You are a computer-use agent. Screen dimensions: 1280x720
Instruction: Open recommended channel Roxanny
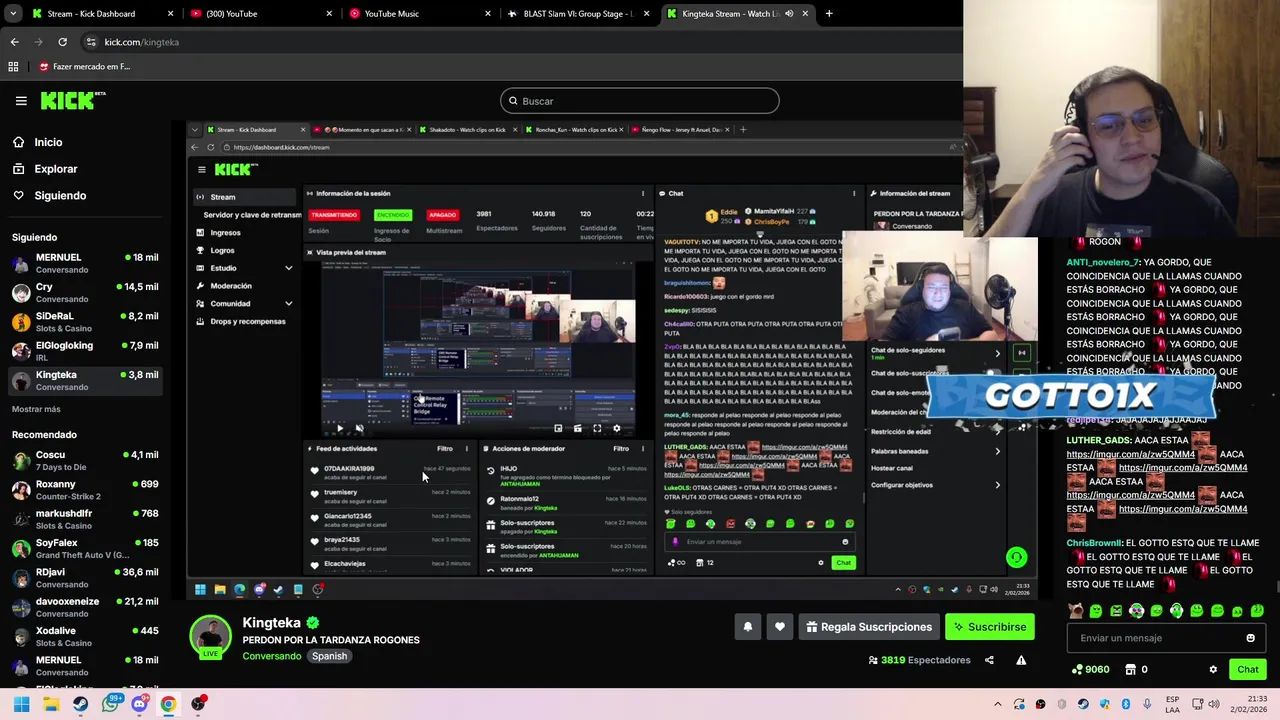tap(85, 490)
